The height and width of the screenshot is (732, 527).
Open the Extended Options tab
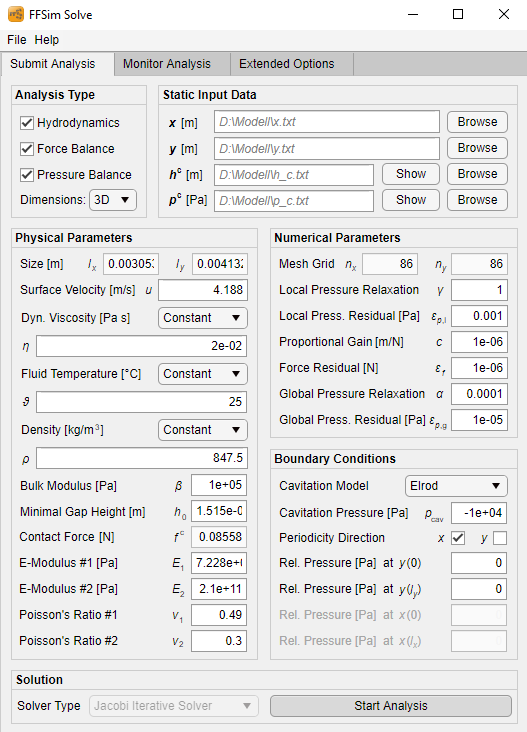pos(287,64)
